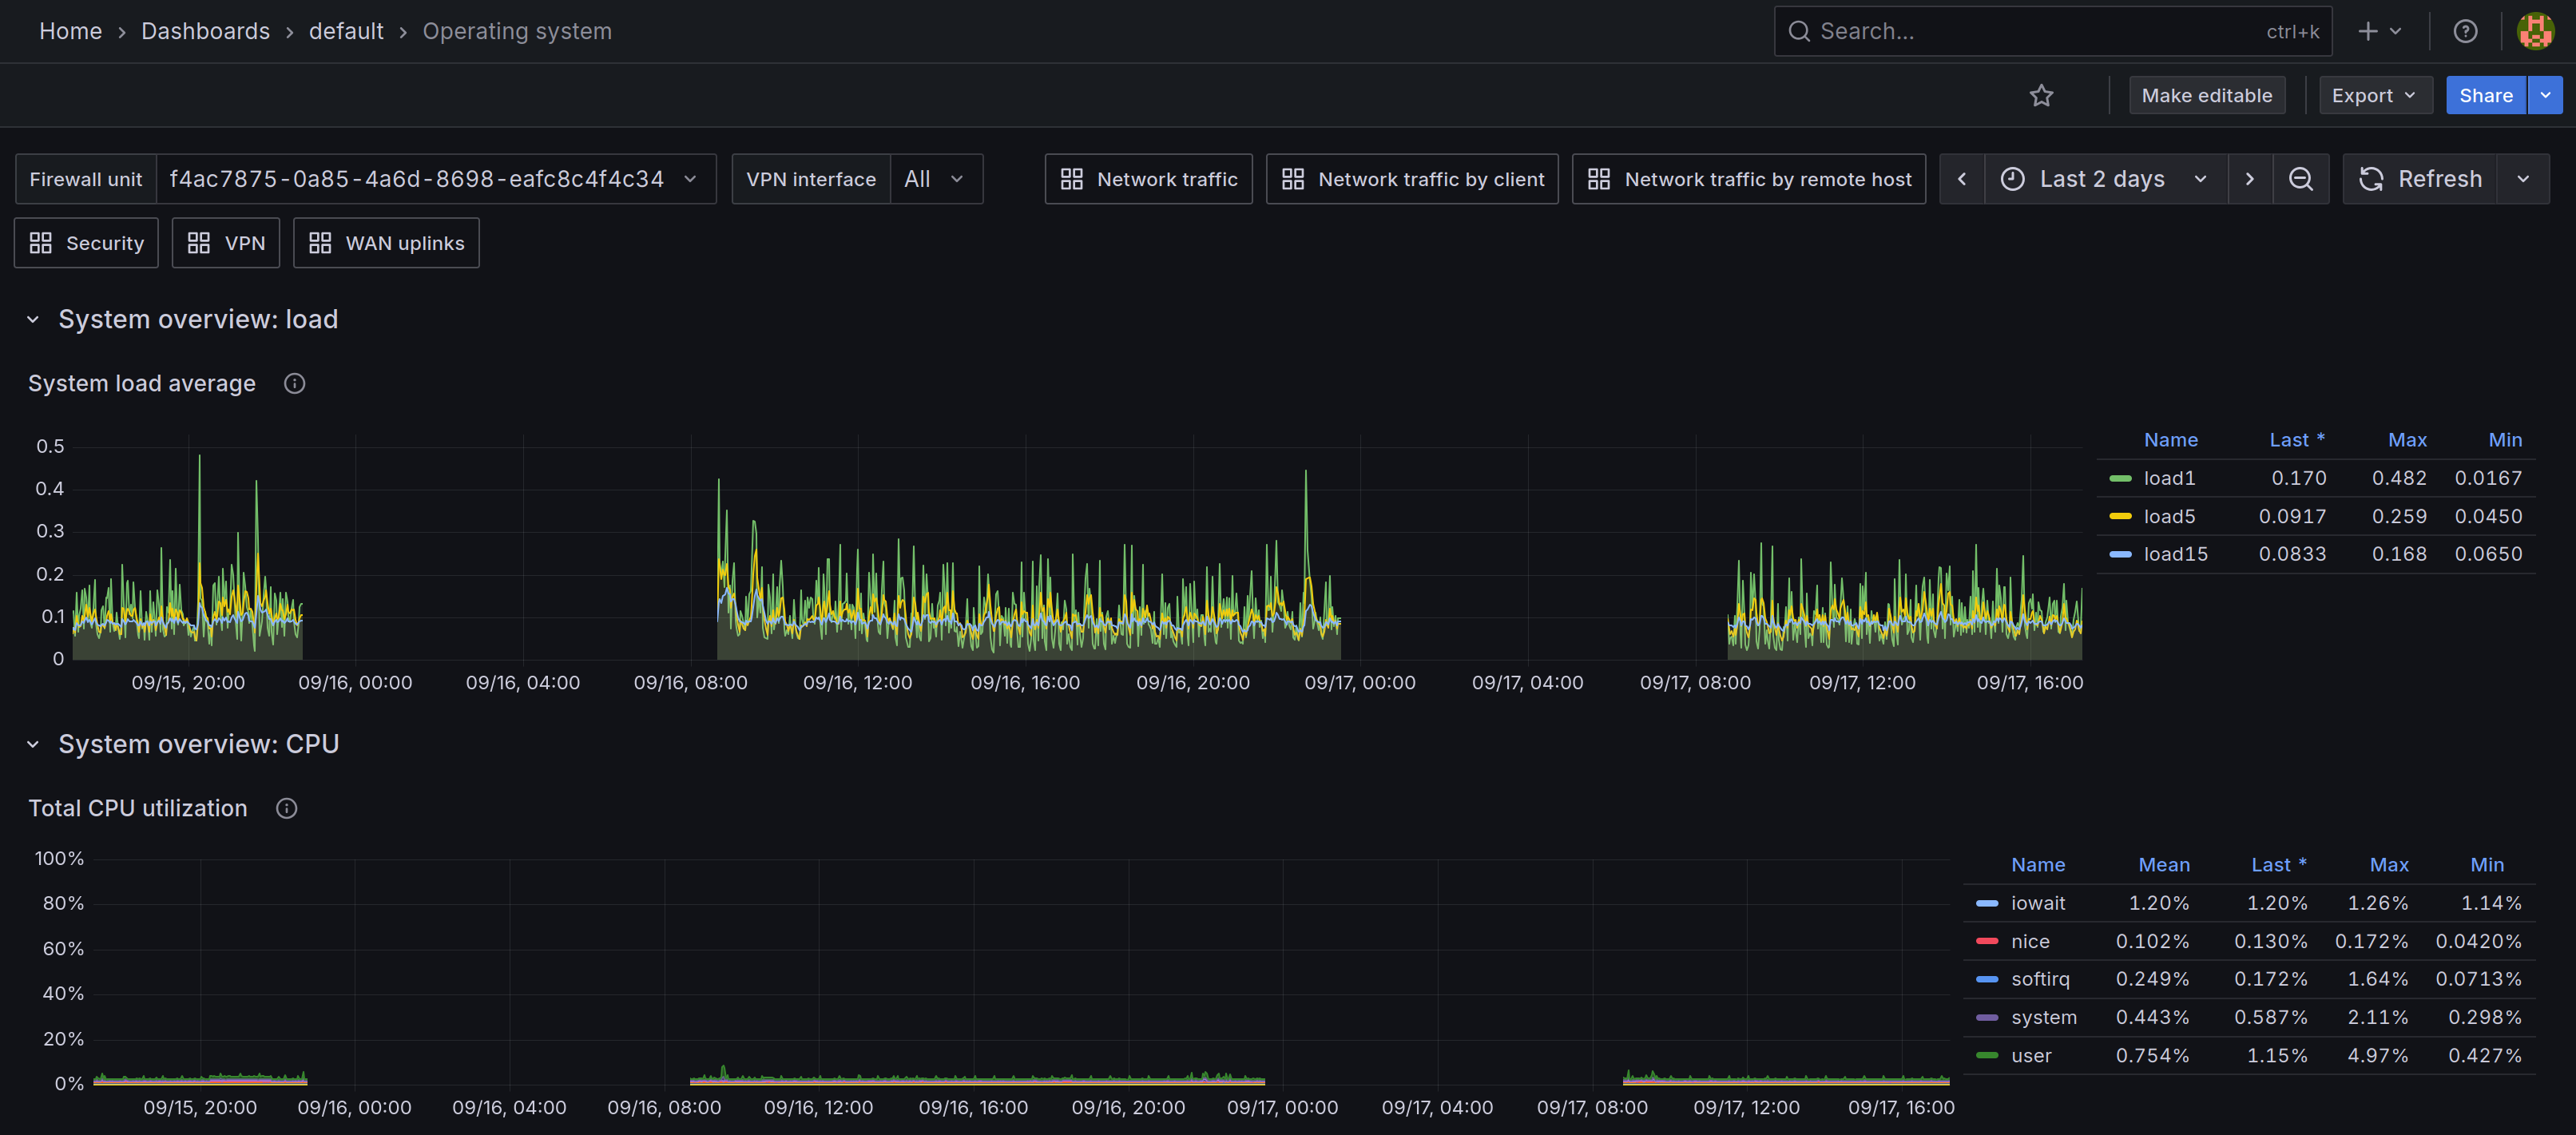Shift time range forward with right arrow
This screenshot has width=2576, height=1135.
click(x=2249, y=179)
